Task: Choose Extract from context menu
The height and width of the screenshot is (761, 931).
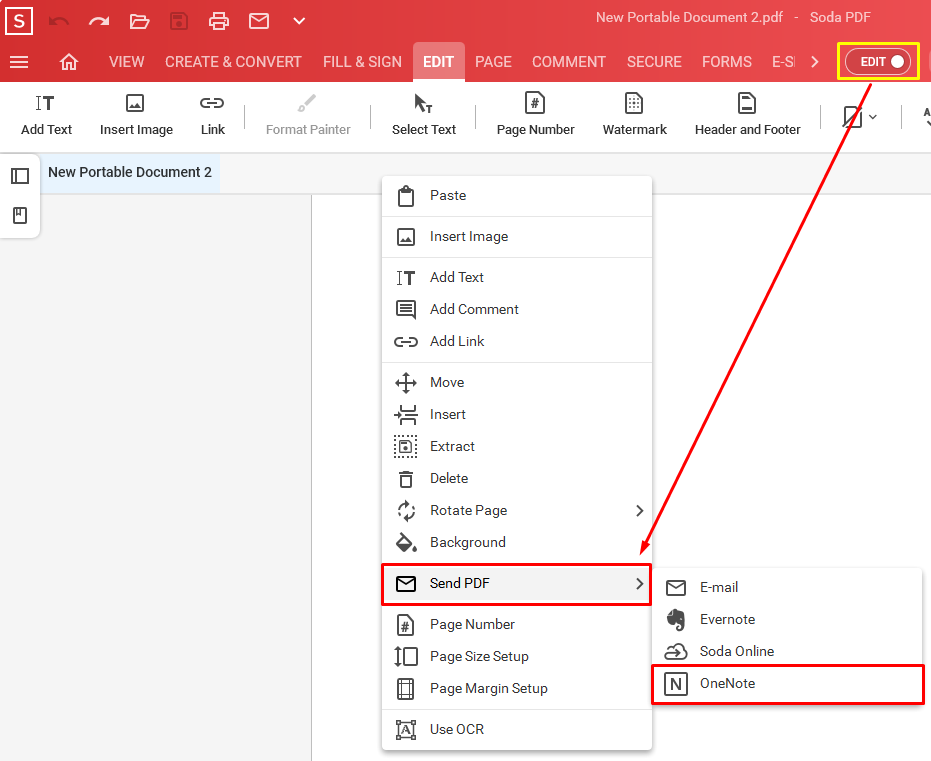Action: (x=517, y=446)
